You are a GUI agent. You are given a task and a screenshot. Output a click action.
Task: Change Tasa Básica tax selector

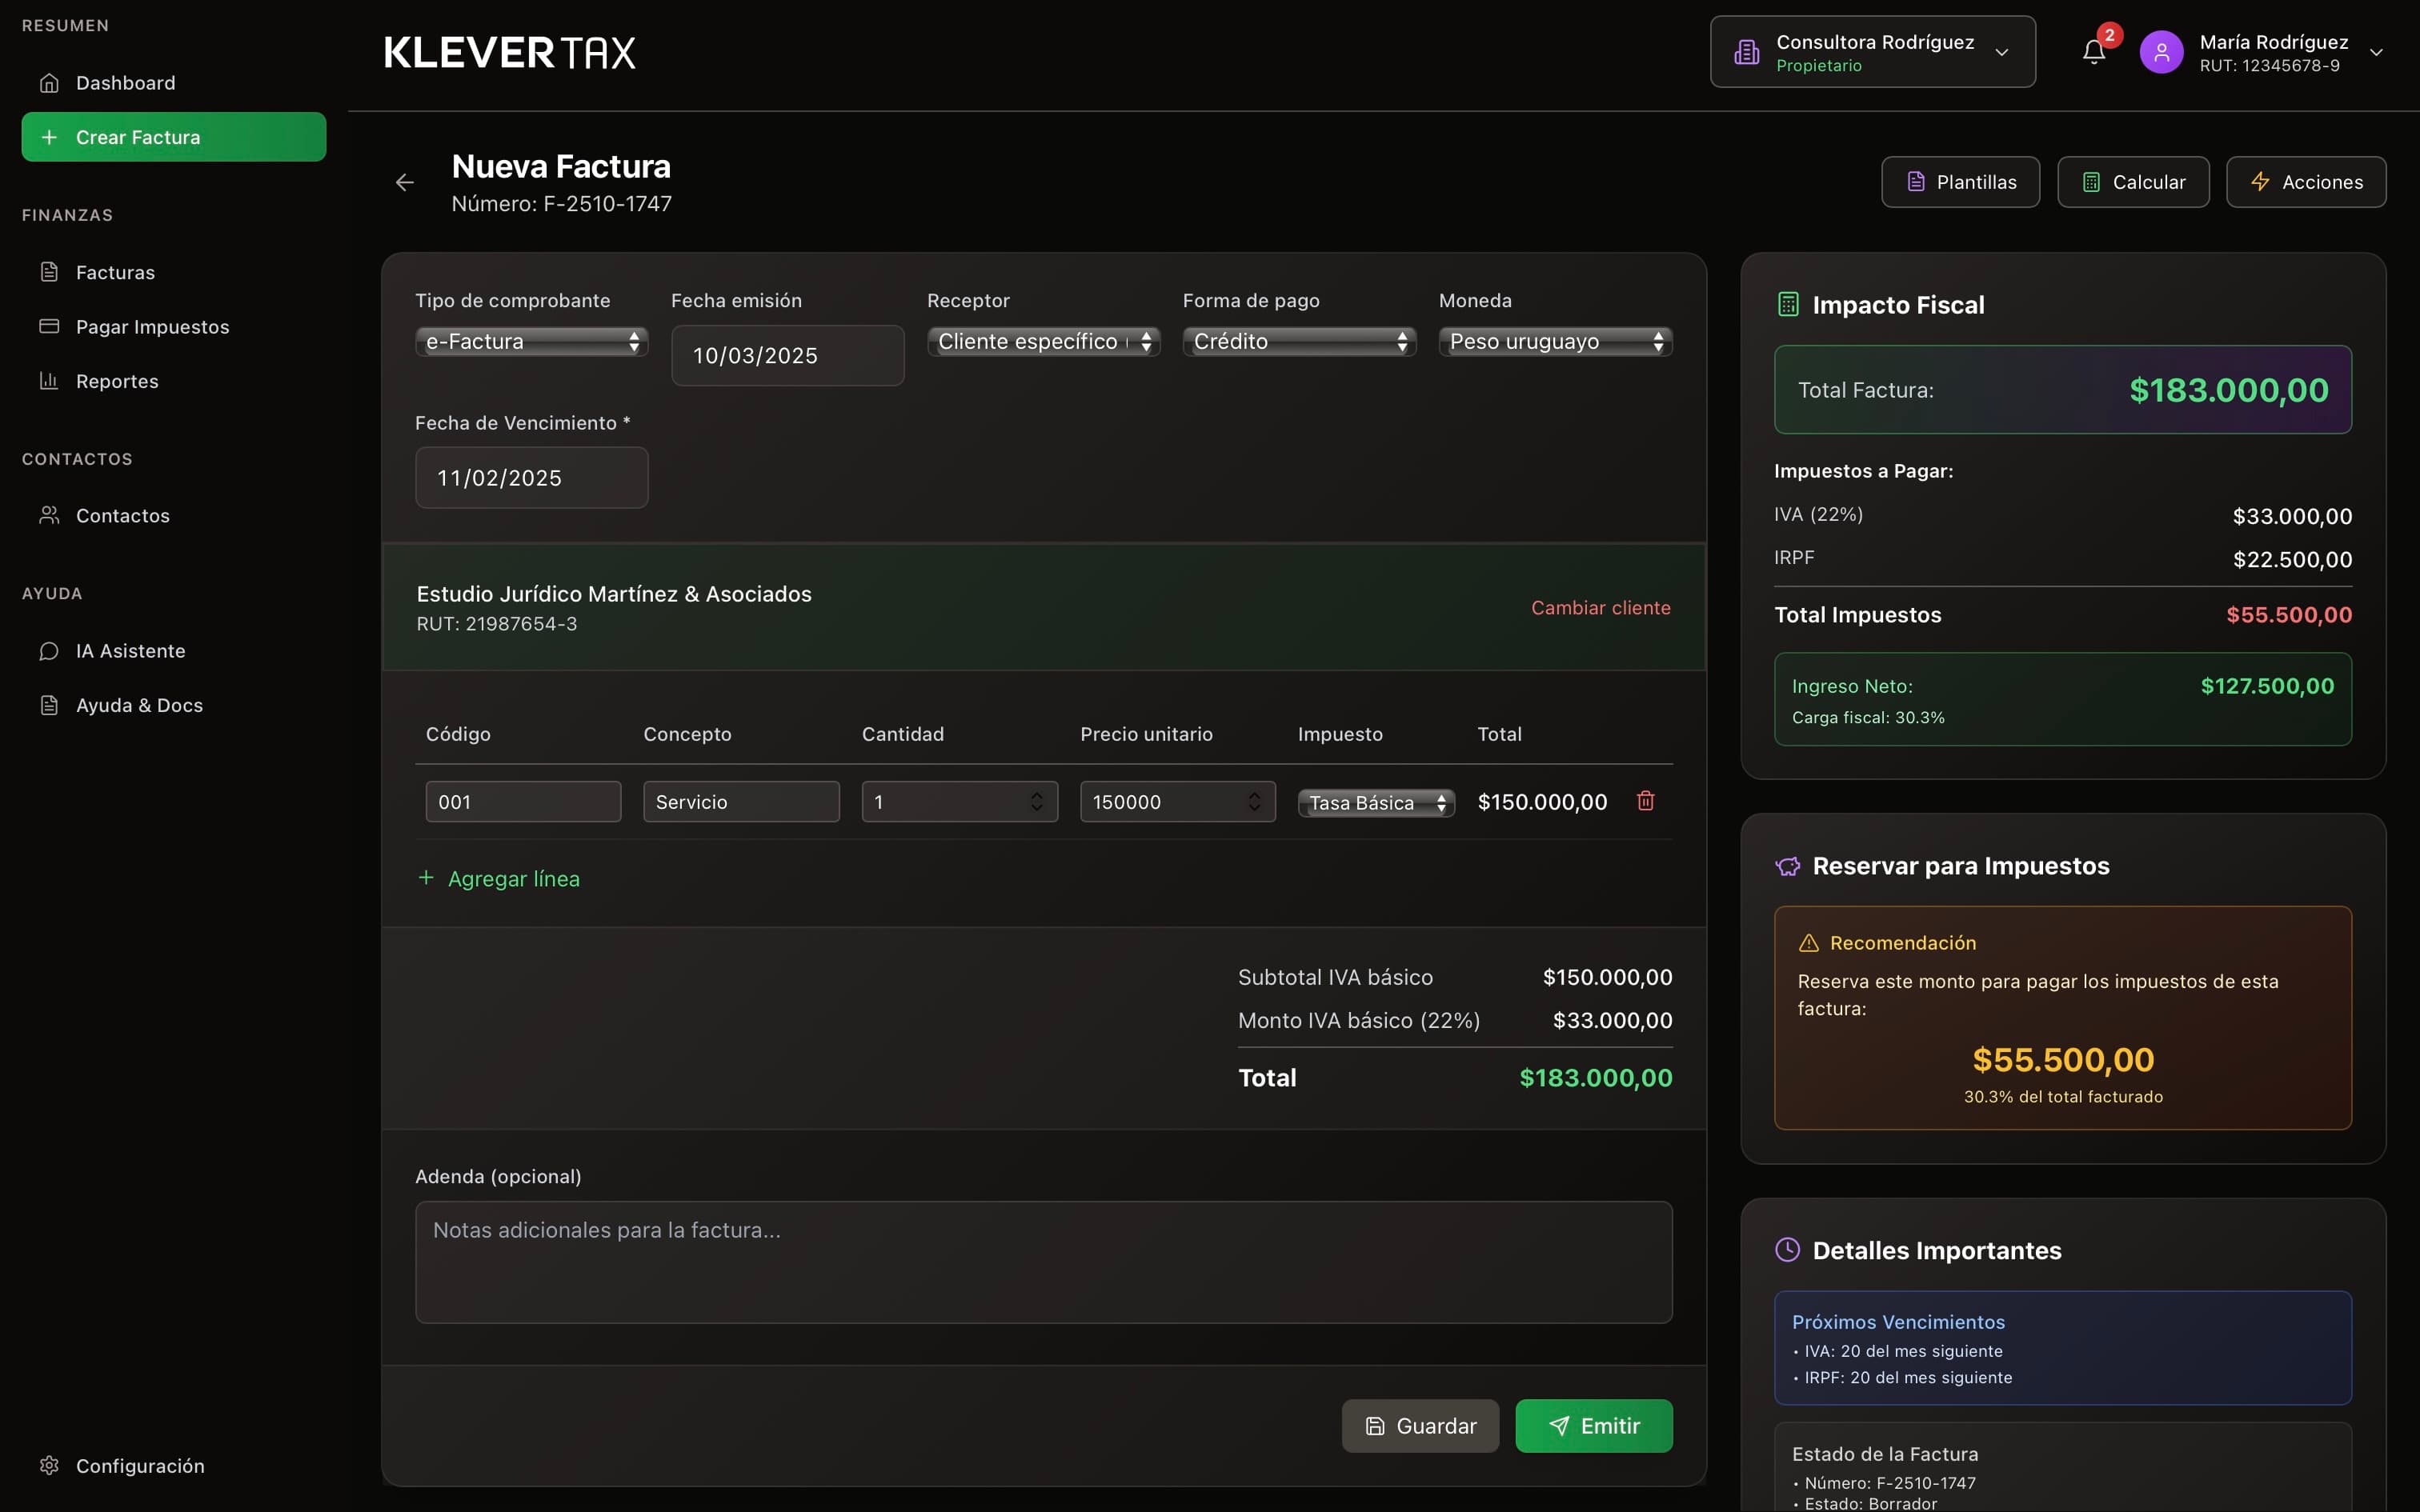pyautogui.click(x=1376, y=803)
